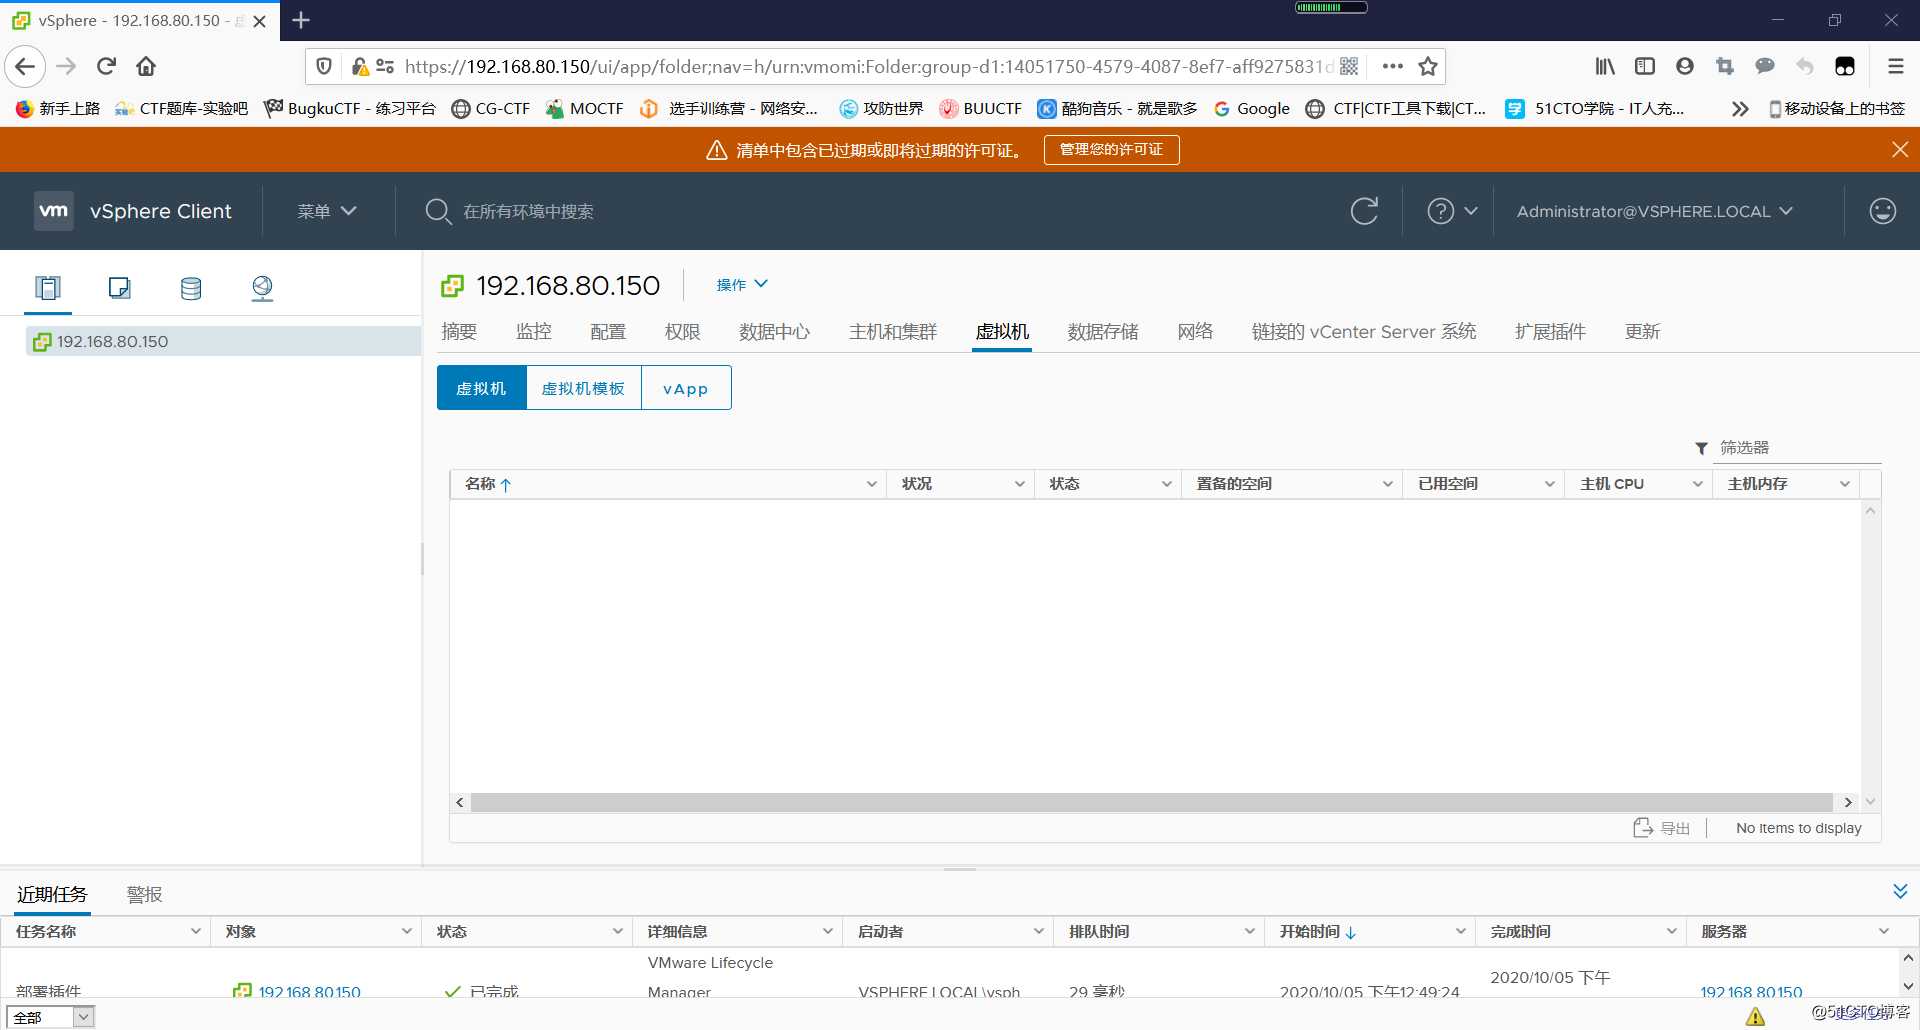Switch to the 数据存储 tab

point(1103,332)
